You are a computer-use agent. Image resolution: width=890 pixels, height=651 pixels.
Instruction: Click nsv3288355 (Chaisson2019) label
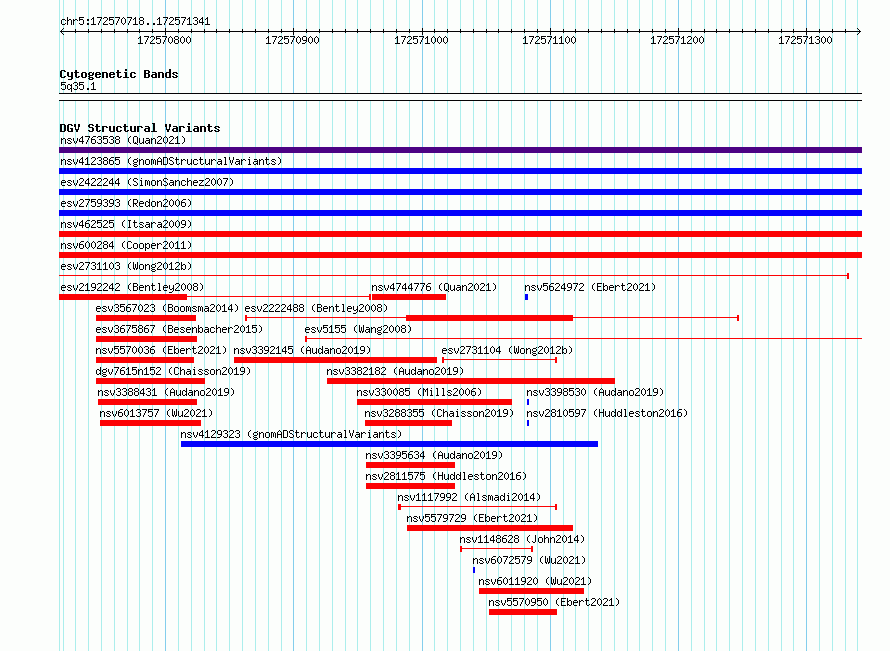(439, 413)
